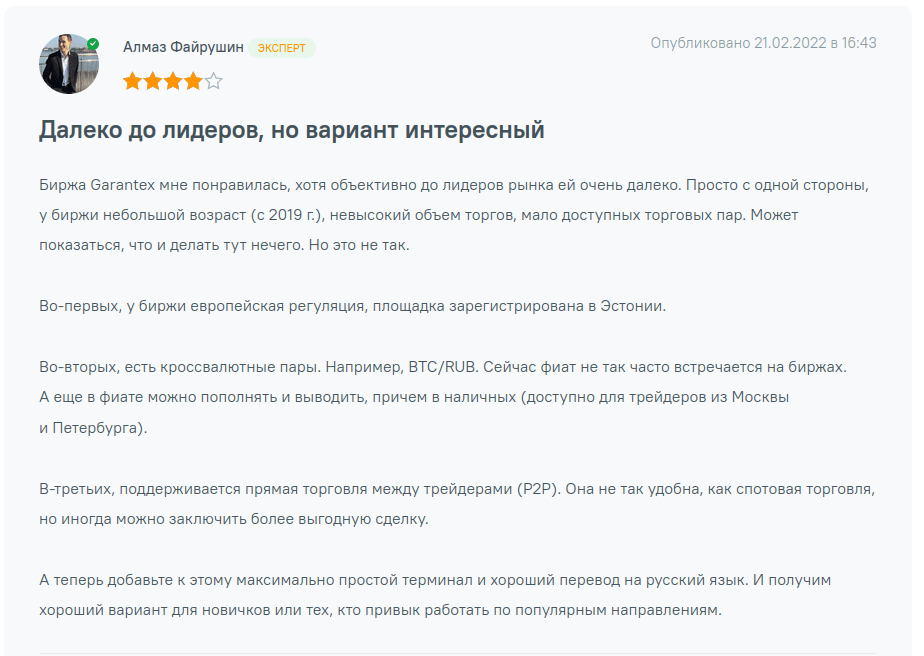Open Алмаз Файрушин's avatar photo
Image resolution: width=924 pixels, height=656 pixels.
68,65
